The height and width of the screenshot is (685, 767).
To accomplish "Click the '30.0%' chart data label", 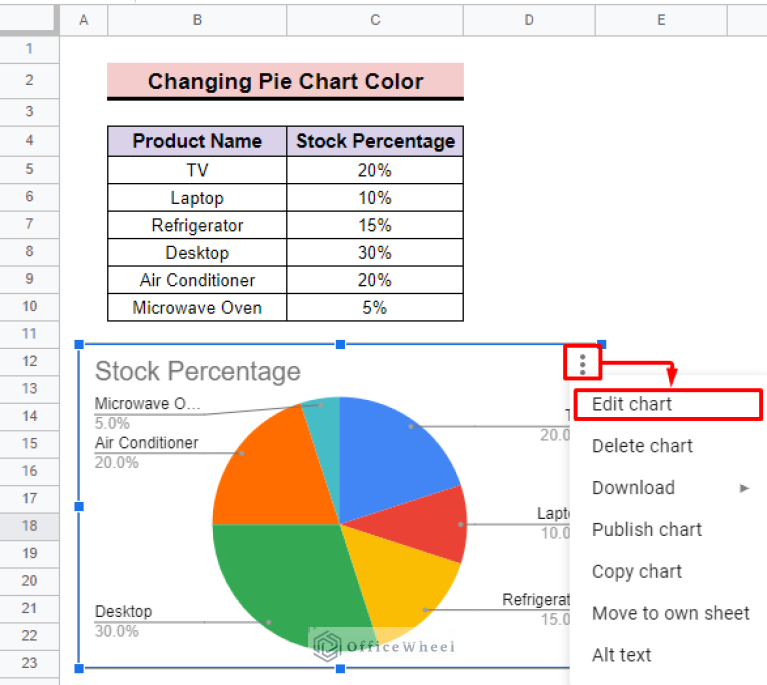I will (116, 631).
